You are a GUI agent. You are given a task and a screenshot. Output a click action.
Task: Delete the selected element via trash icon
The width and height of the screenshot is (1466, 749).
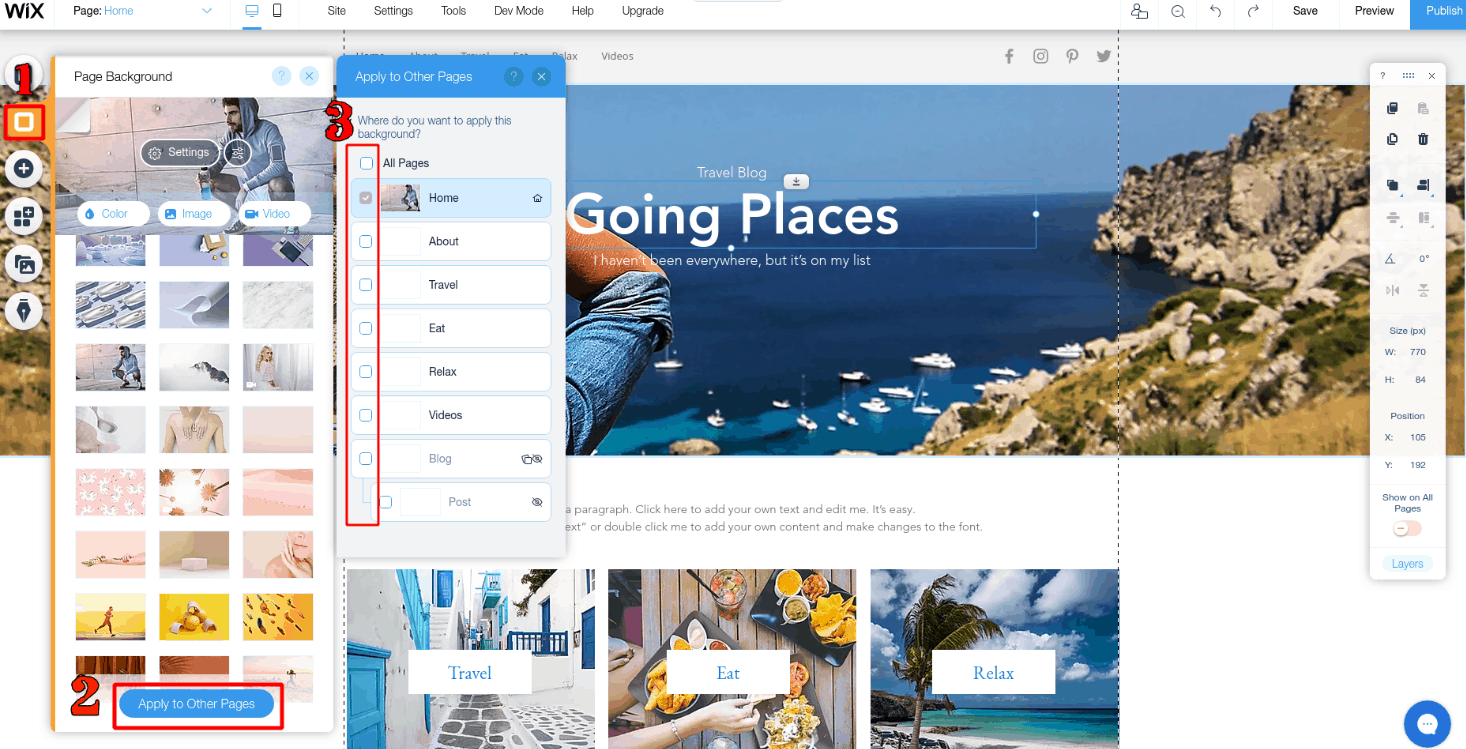click(x=1423, y=139)
